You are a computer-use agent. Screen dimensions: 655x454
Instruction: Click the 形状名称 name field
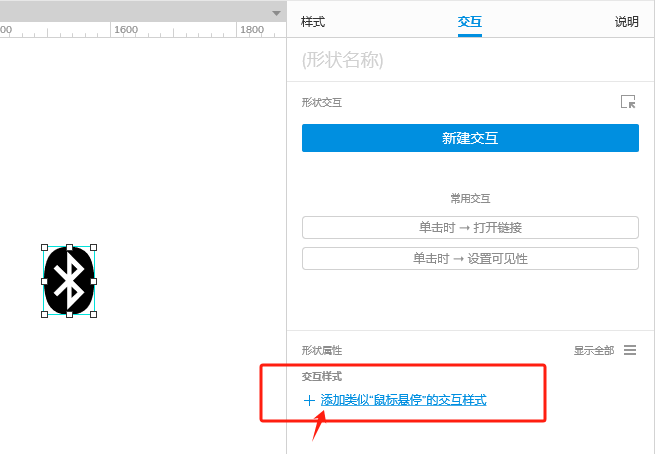click(x=470, y=60)
